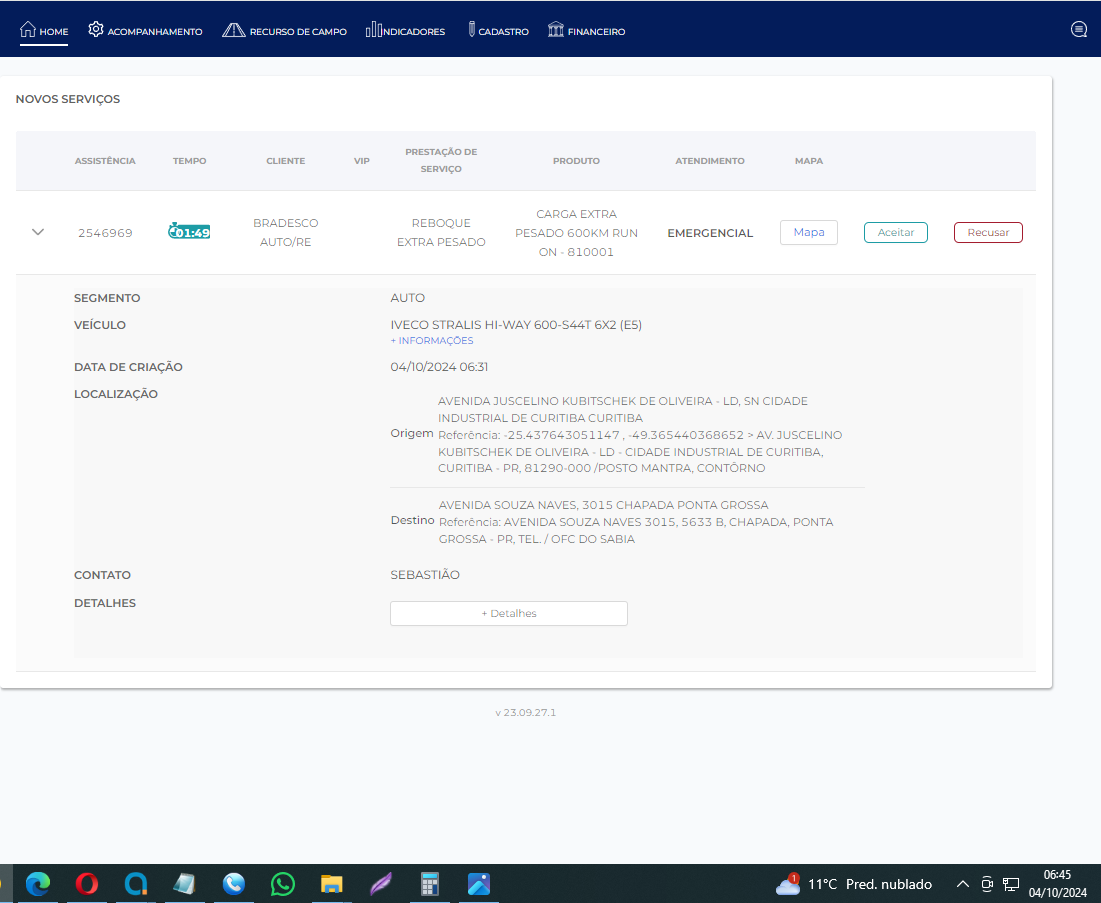This screenshot has width=1101, height=903.
Task: Open Calculator from the taskbar
Action: [430, 884]
